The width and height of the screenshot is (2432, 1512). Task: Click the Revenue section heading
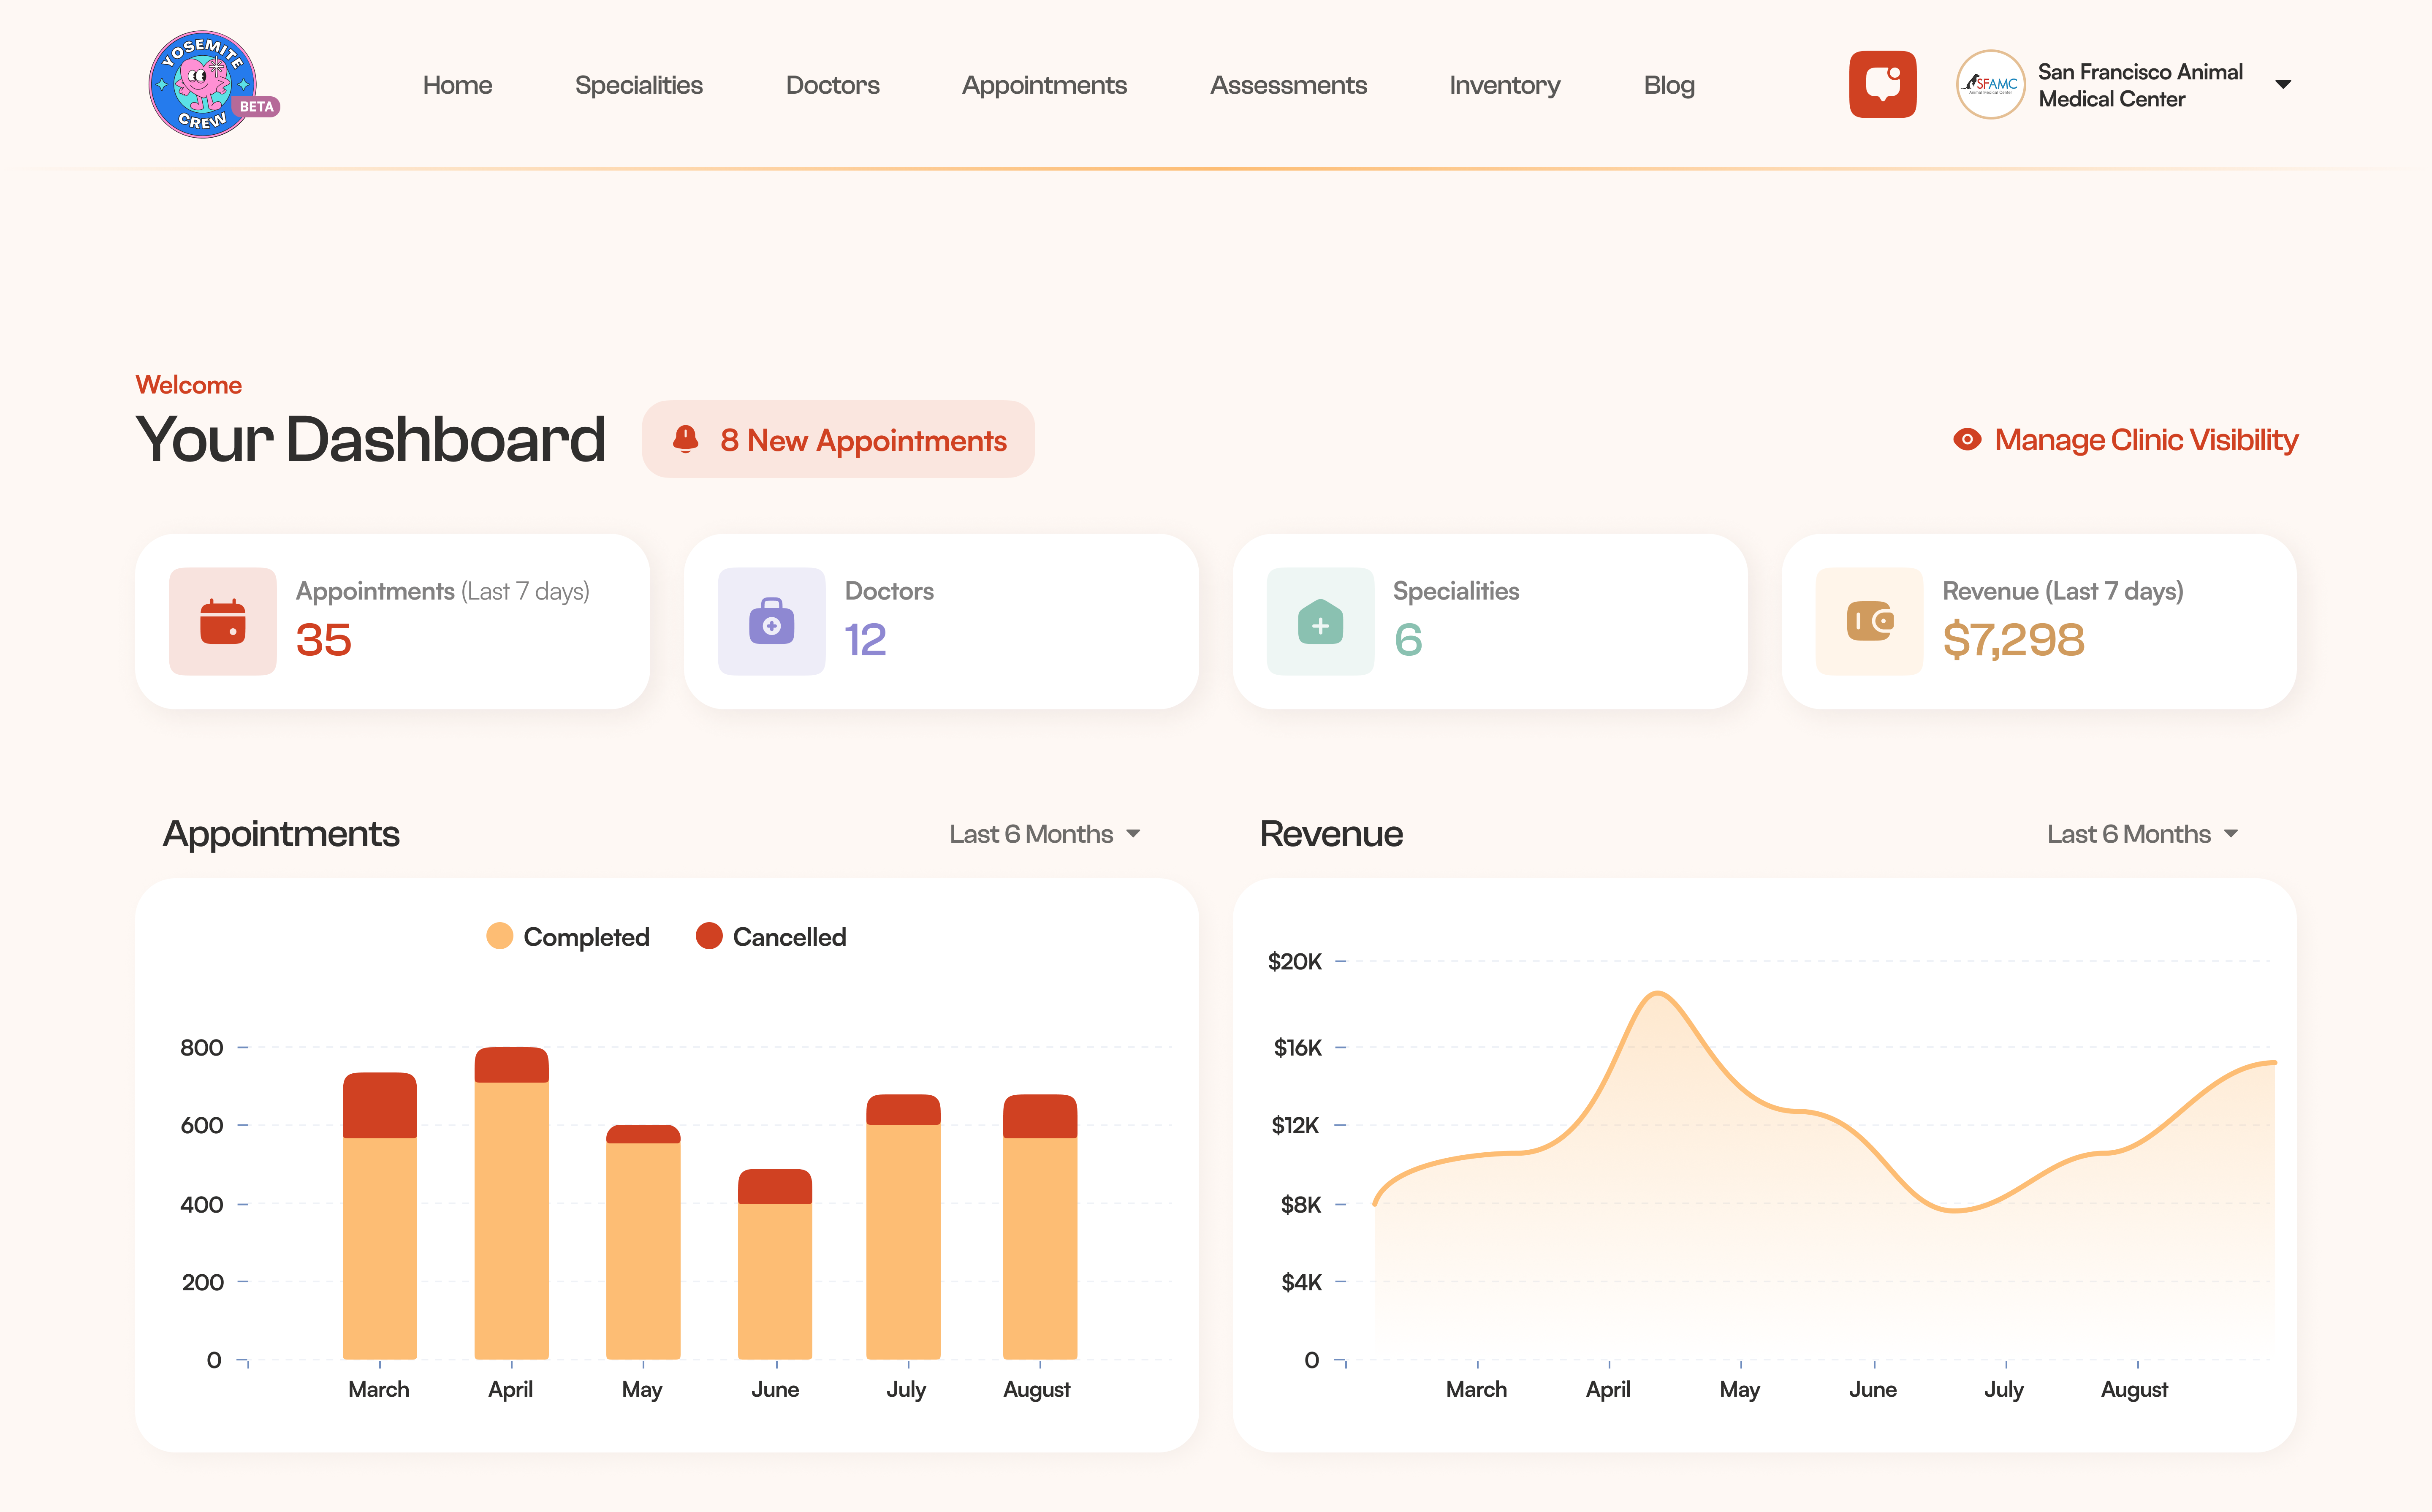1331,834
